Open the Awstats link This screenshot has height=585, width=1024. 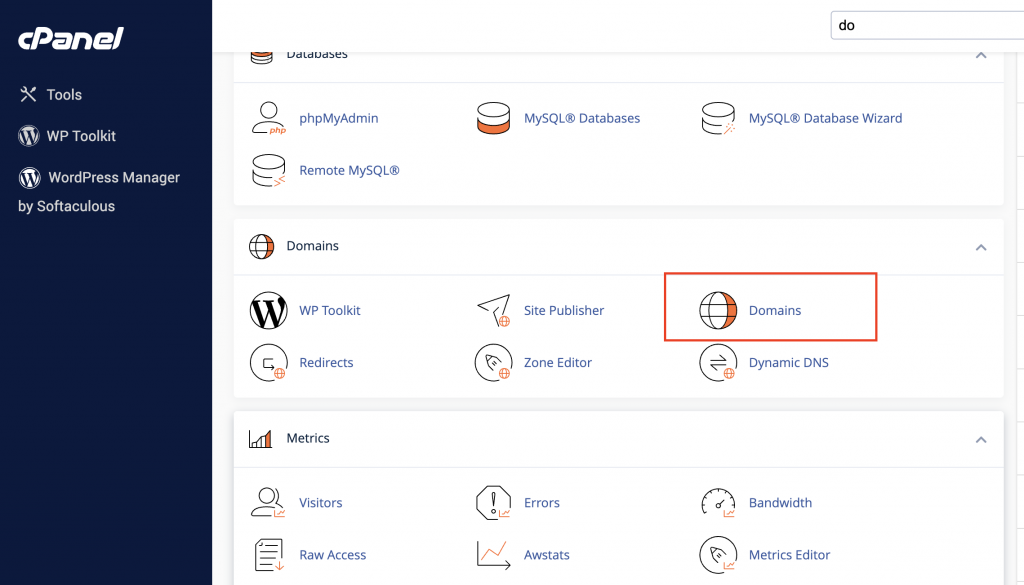click(547, 555)
